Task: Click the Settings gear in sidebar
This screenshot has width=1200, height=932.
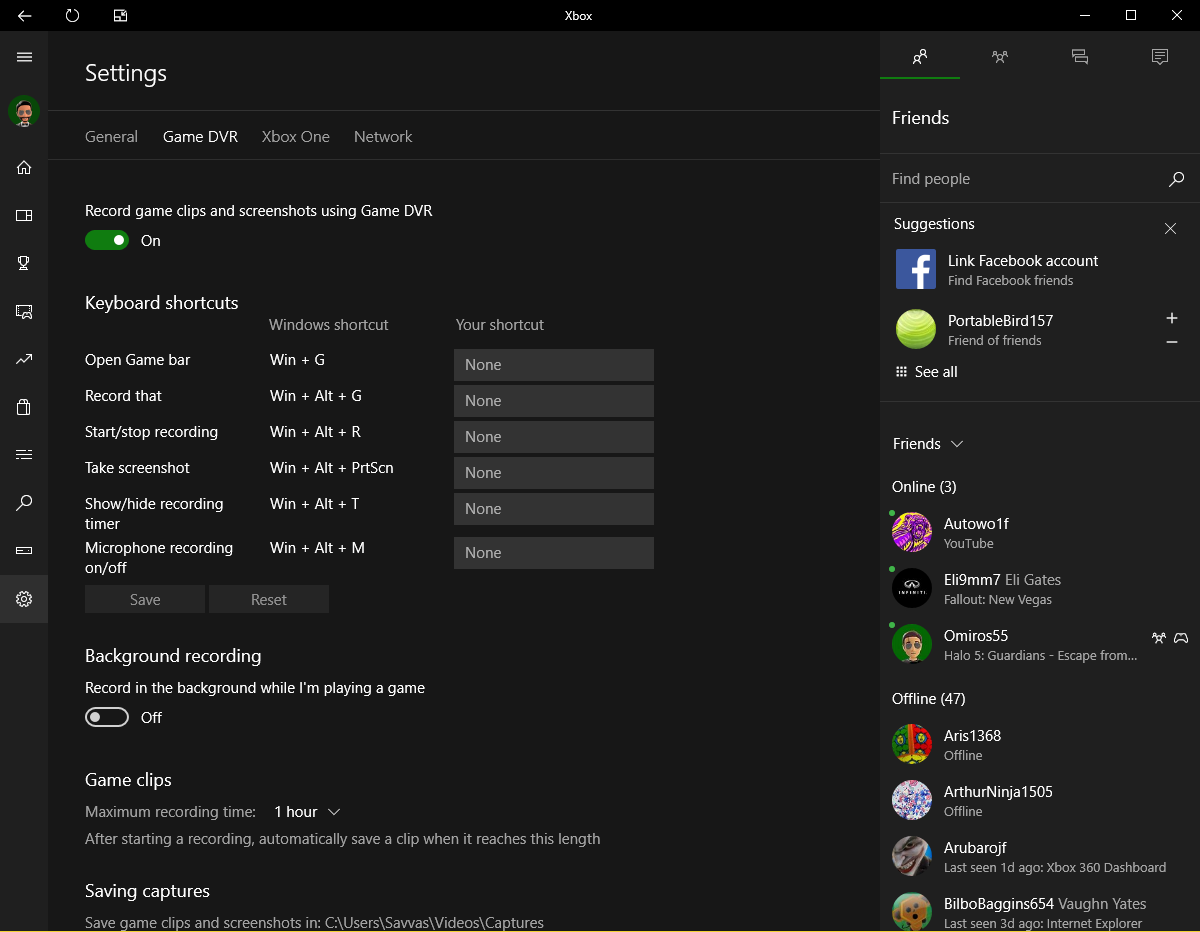Action: click(x=24, y=599)
